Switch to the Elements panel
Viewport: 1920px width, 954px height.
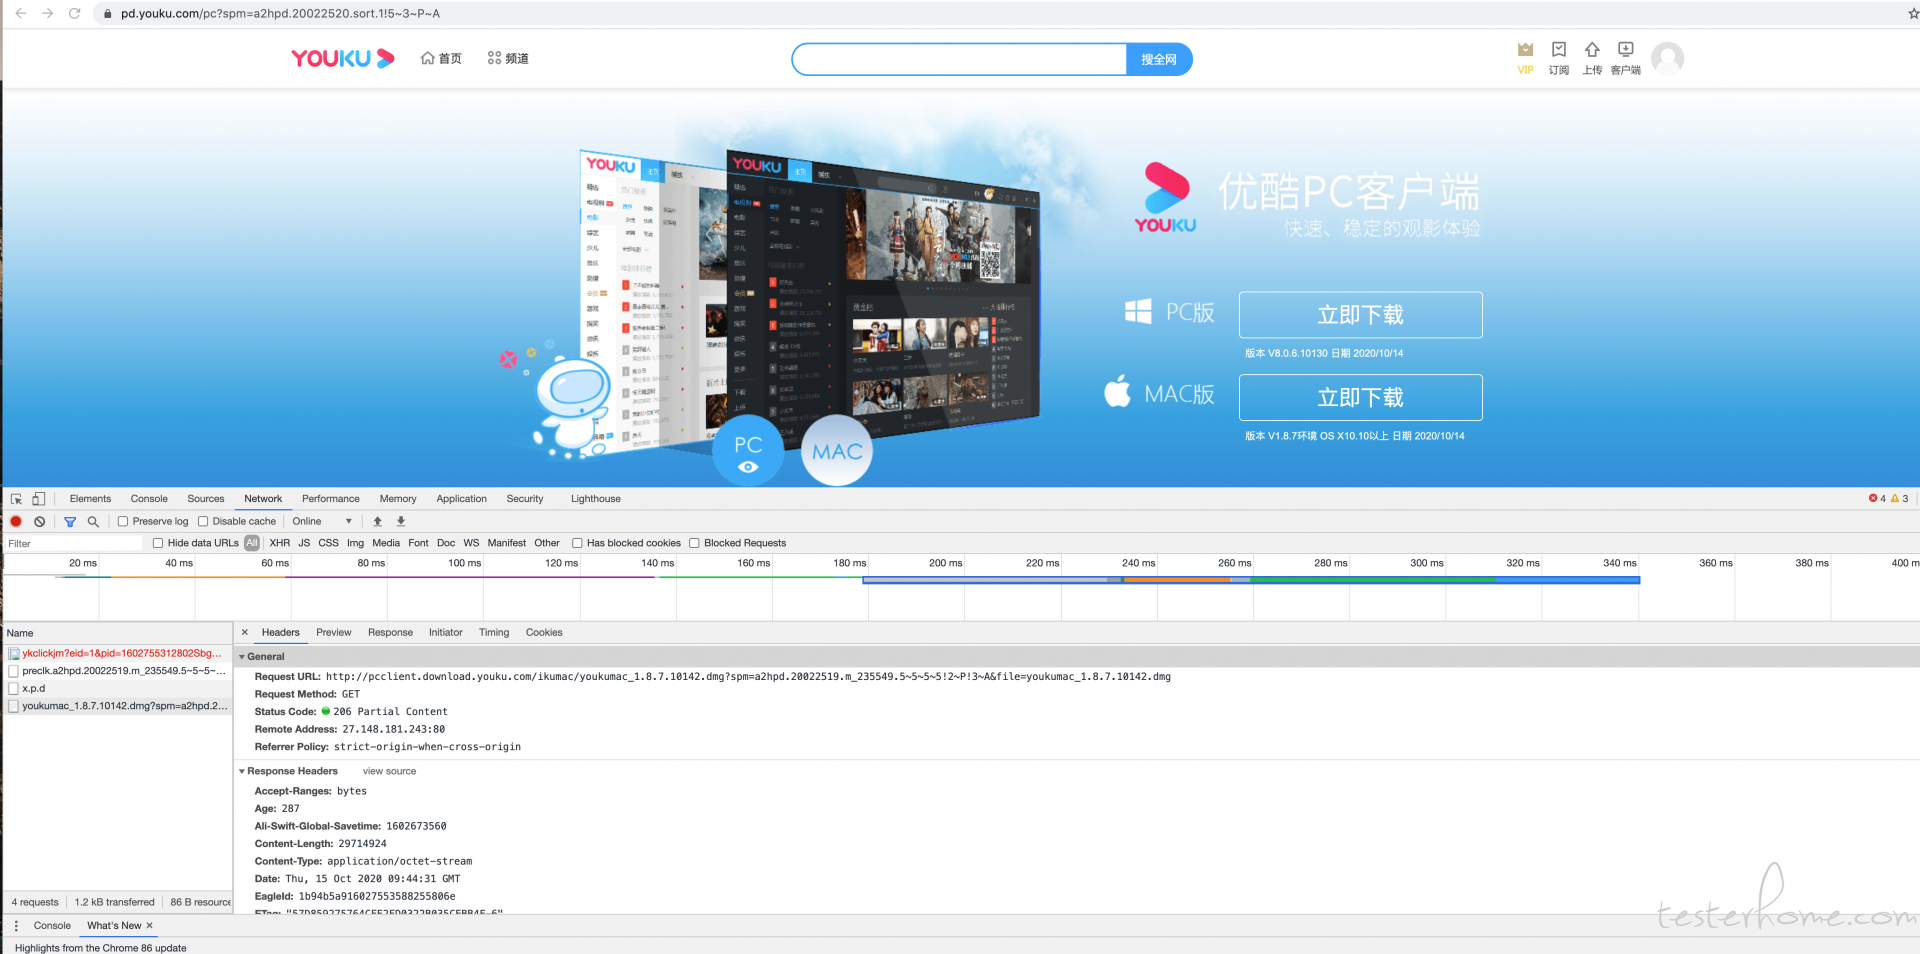coord(90,498)
